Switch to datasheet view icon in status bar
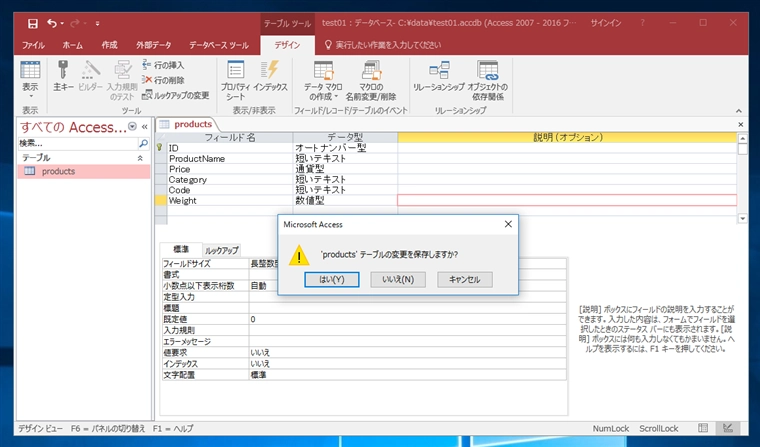This screenshot has width=760, height=447. point(703,428)
